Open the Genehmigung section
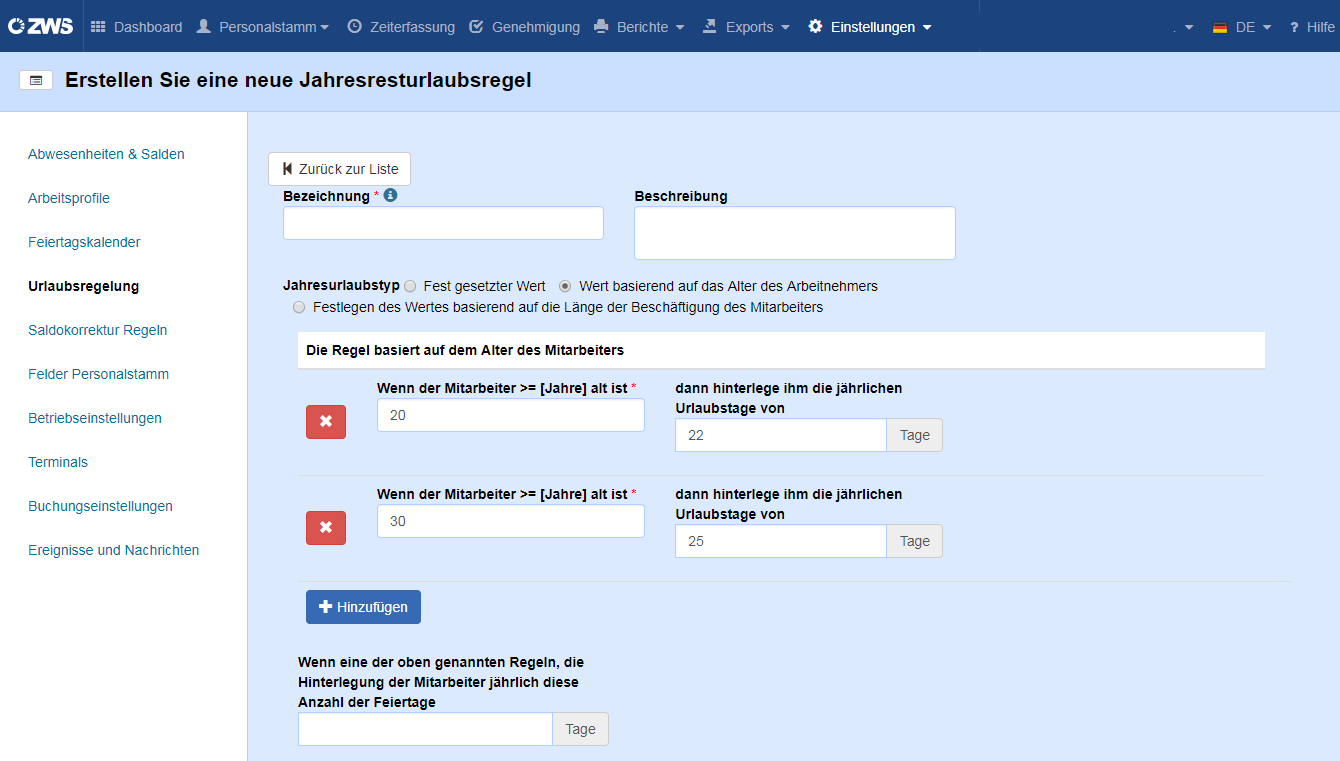The height and width of the screenshot is (761, 1340). [524, 27]
